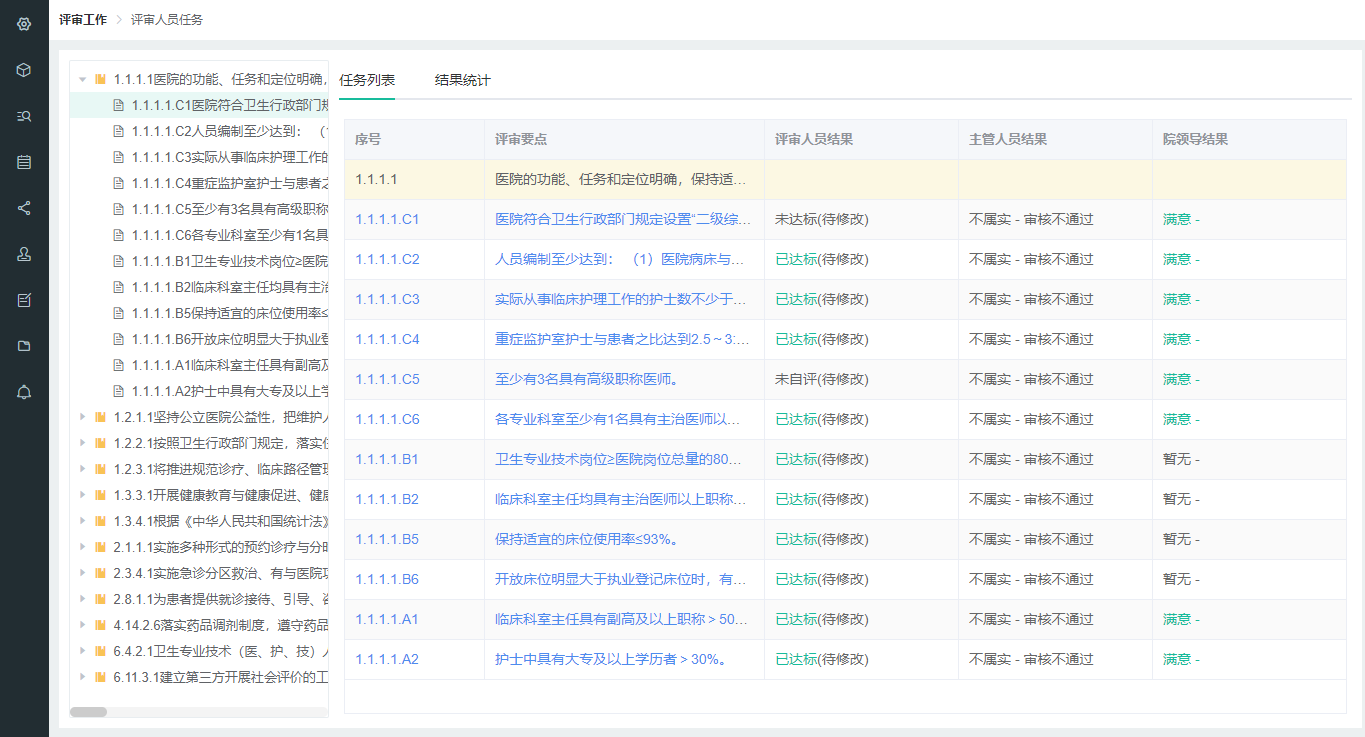Click the table list icon in the sidebar
1365x737 pixels.
(x=24, y=162)
